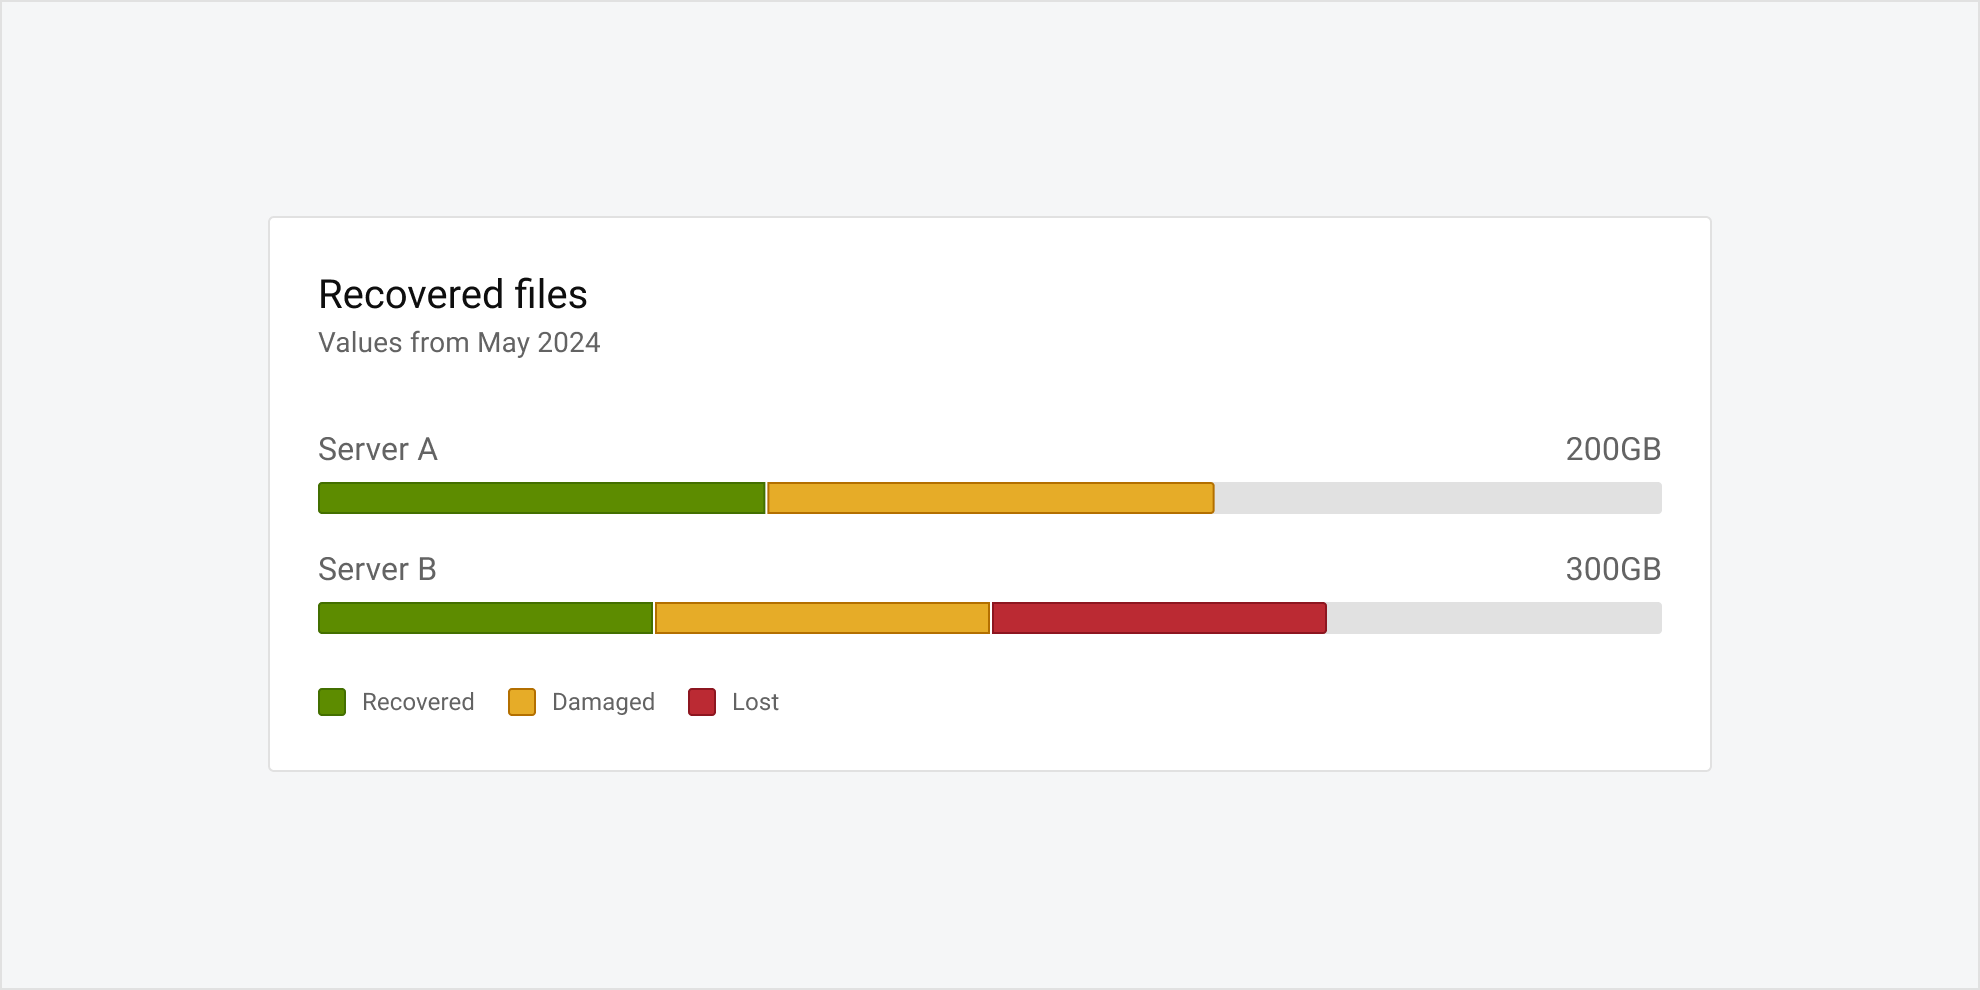Click Server B's red lost bar segment
The image size is (1980, 990).
[1159, 618]
